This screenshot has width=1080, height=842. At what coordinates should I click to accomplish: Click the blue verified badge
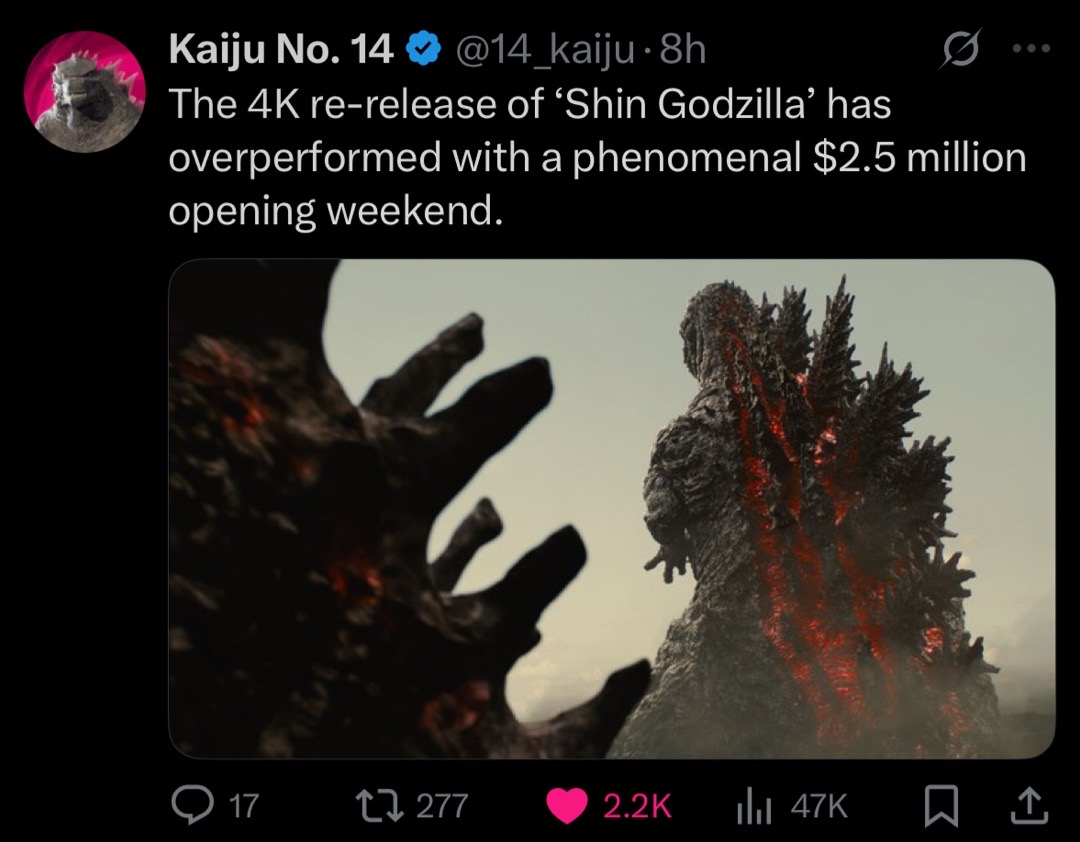point(424,50)
